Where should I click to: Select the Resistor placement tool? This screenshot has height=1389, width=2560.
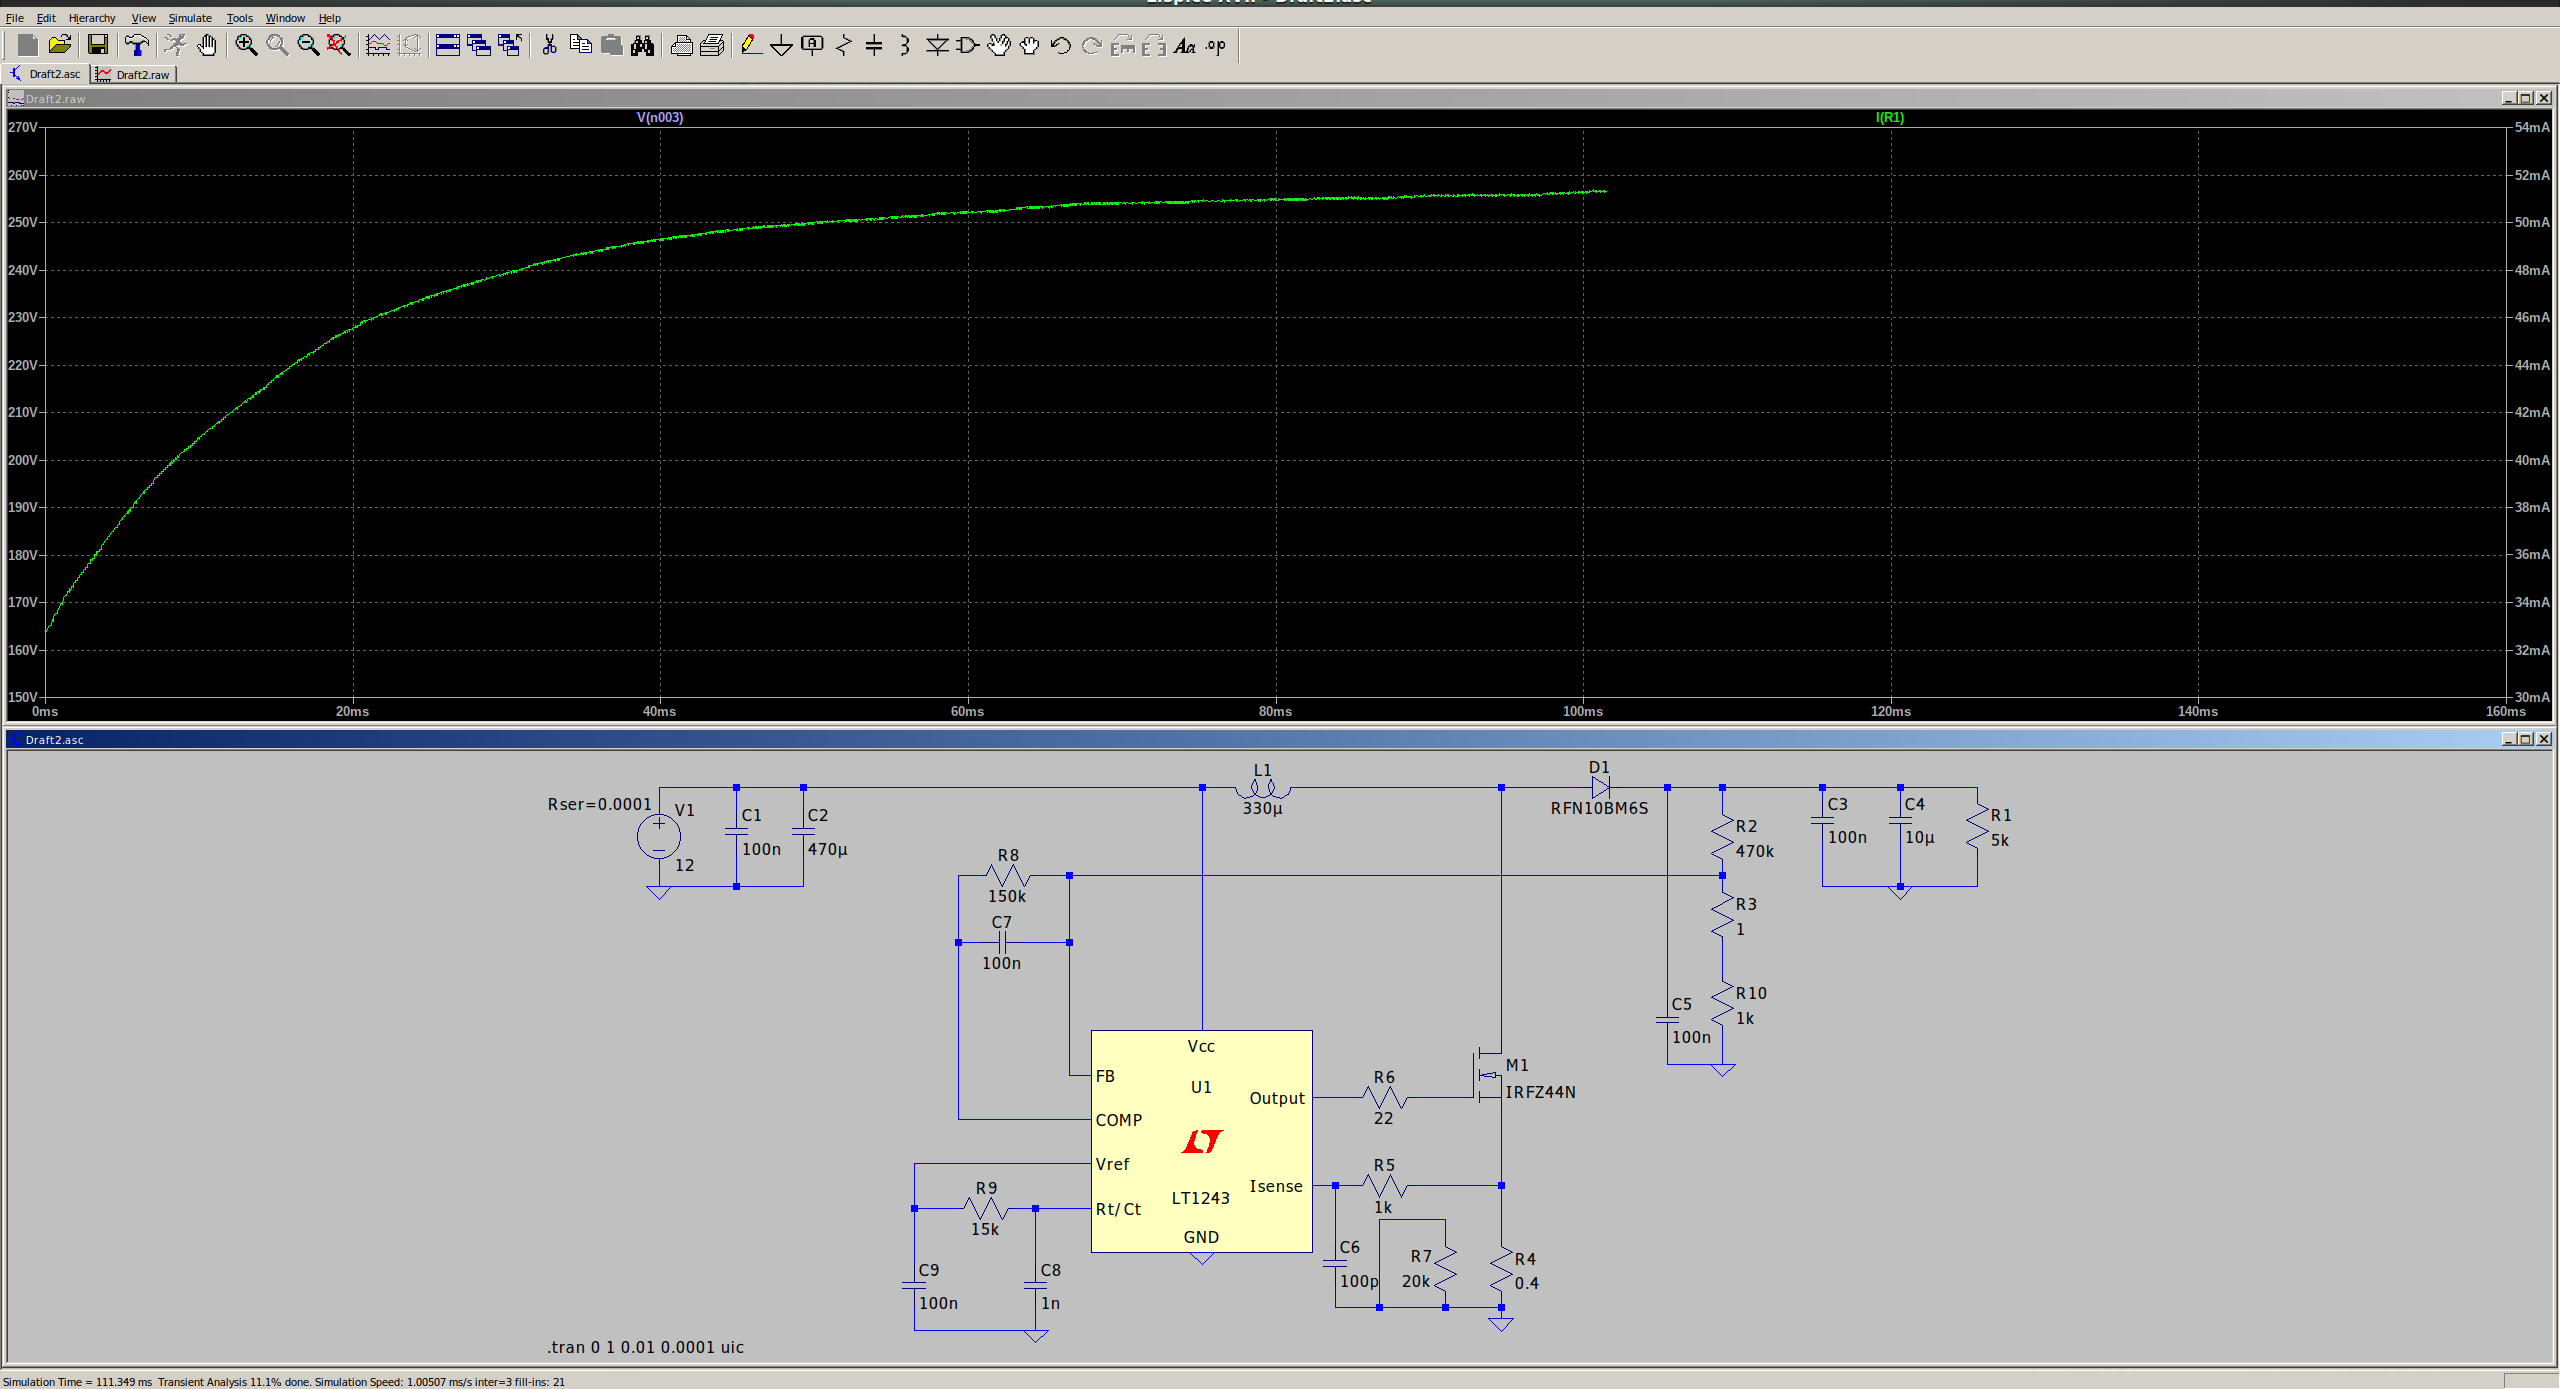(843, 45)
